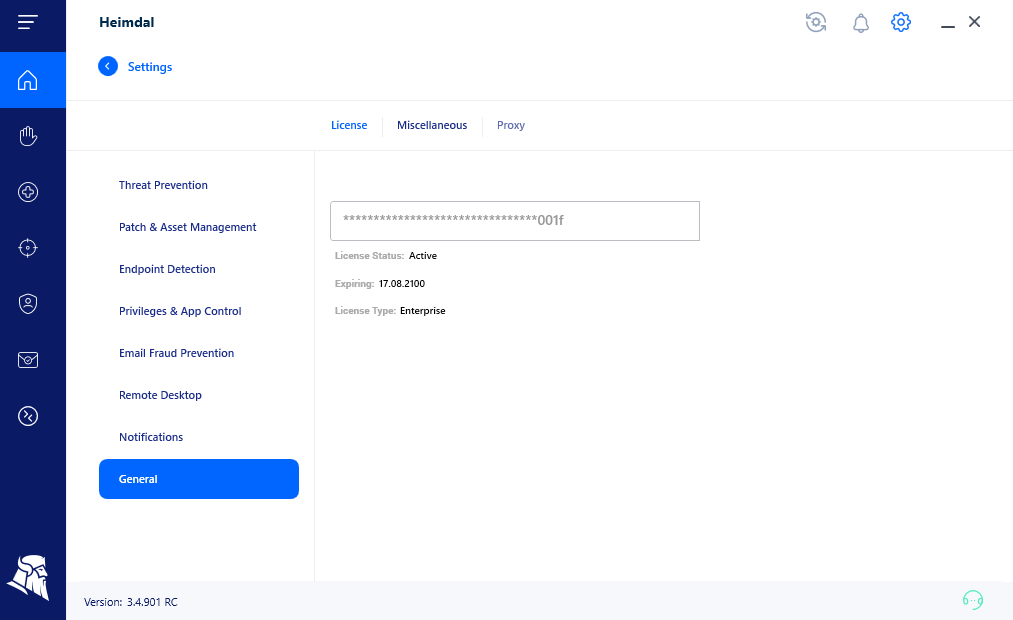Open the shield-user Privileges sidebar icon
The height and width of the screenshot is (620, 1013).
[x=28, y=304]
